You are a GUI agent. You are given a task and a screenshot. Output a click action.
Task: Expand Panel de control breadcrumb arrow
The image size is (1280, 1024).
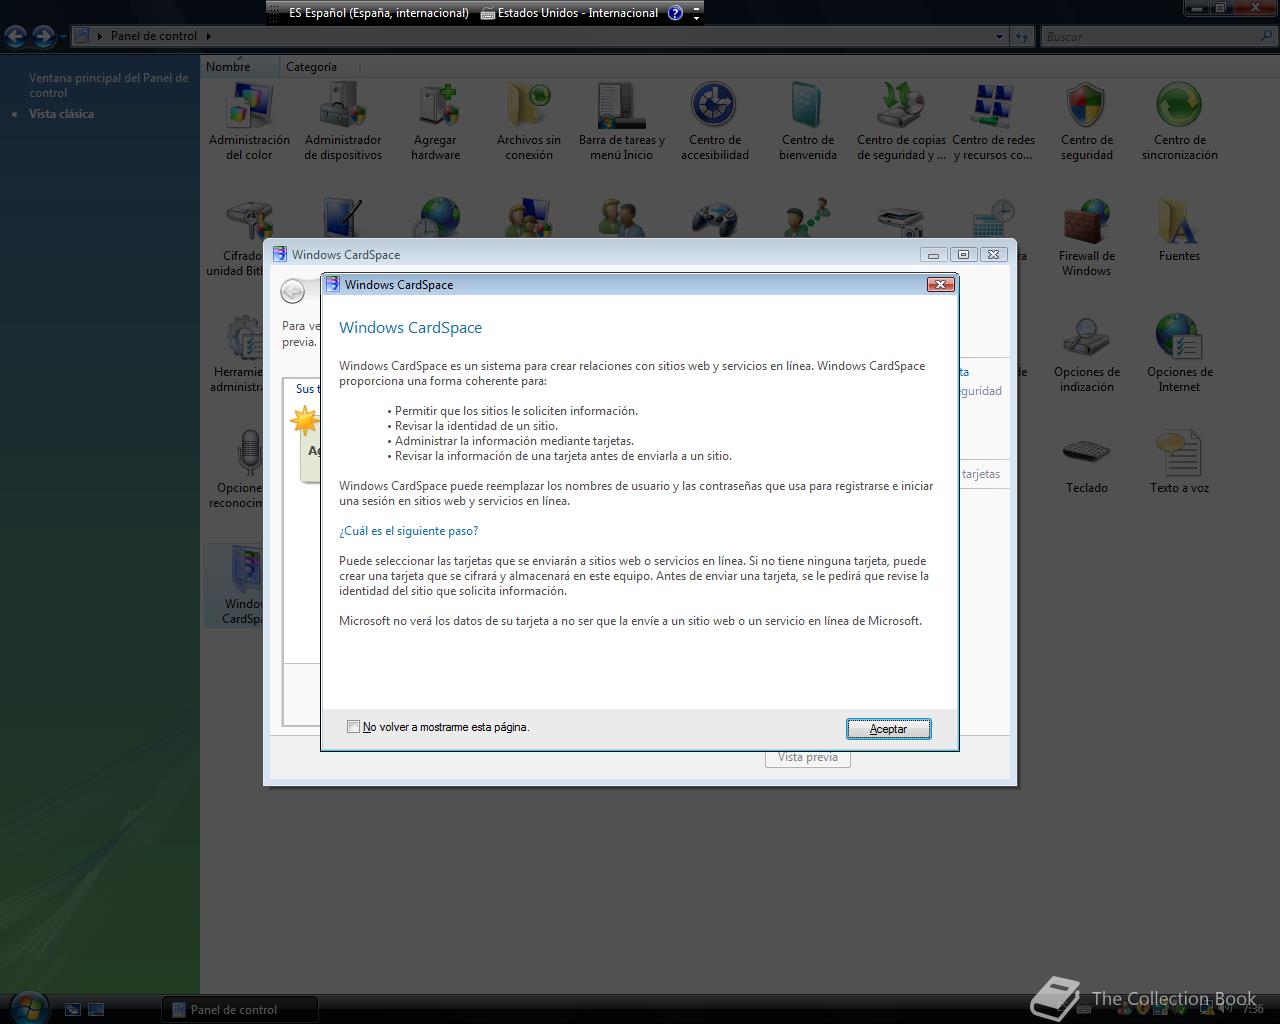click(x=208, y=36)
